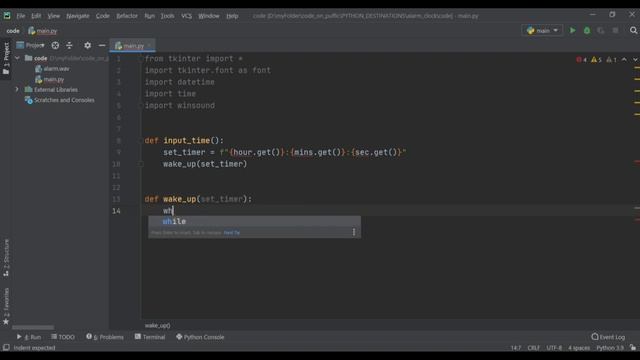Image resolution: width=640 pixels, height=360 pixels.
Task: Open the Help menu
Action: pyautogui.click(x=232, y=16)
